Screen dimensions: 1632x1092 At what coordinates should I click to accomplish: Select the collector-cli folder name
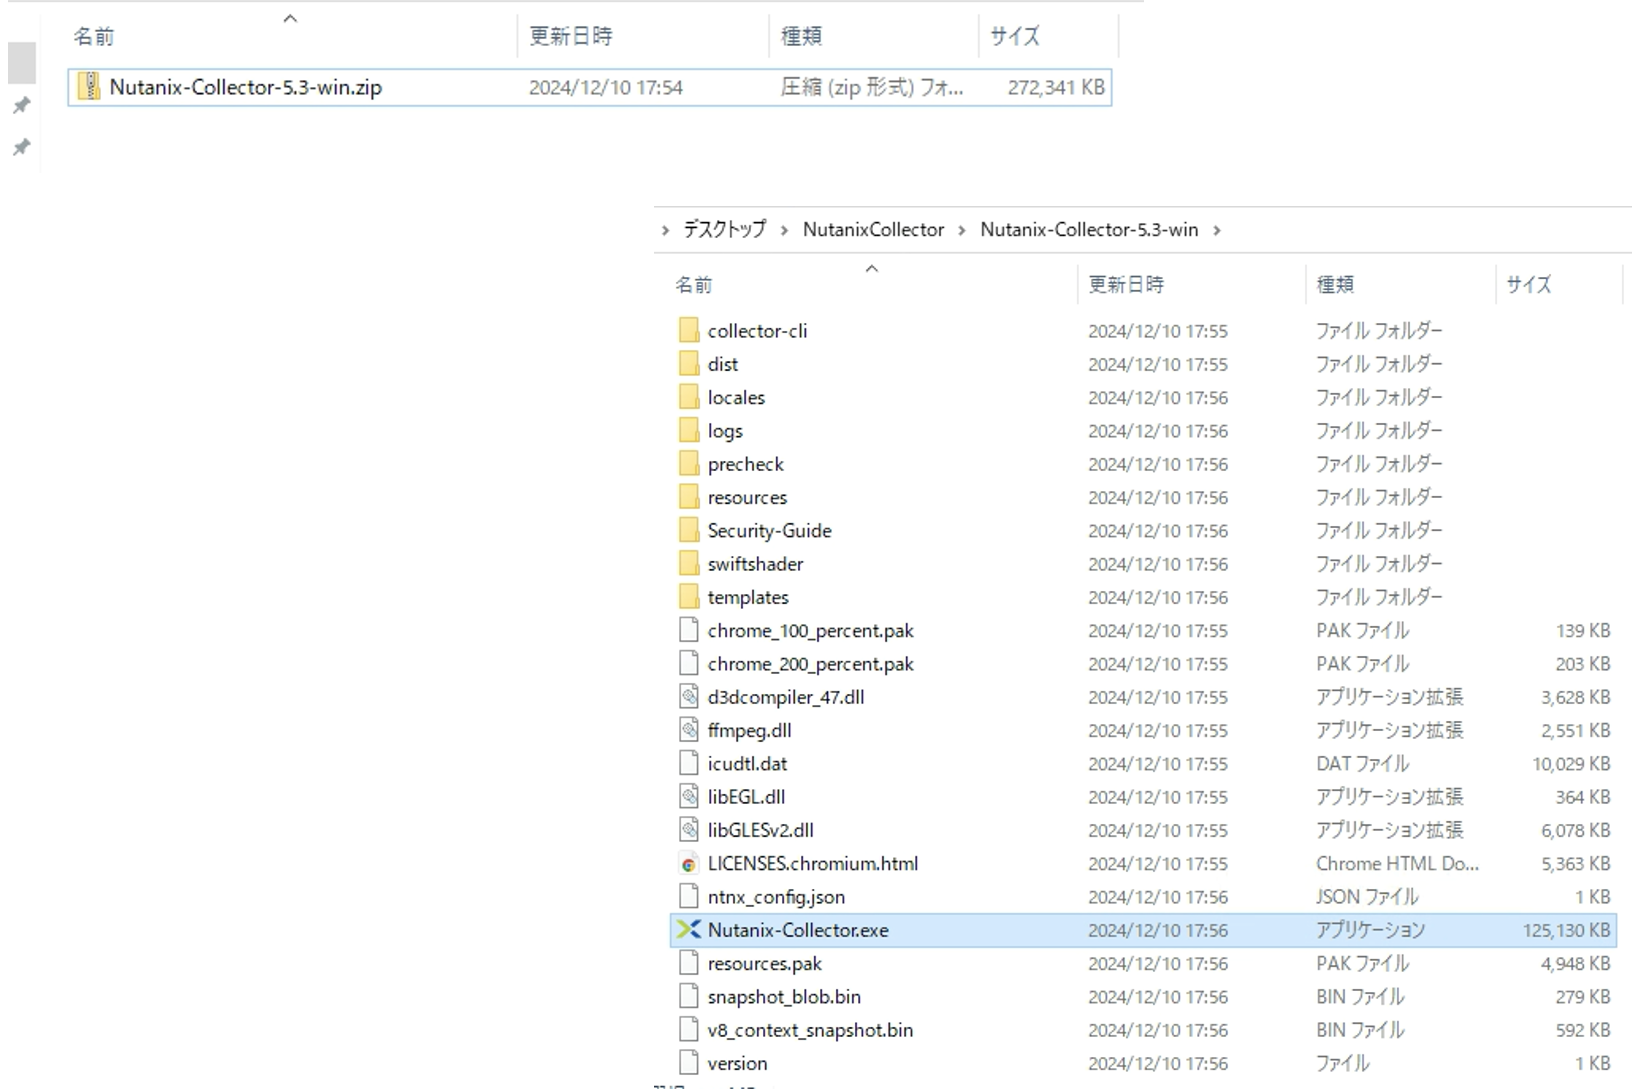coord(757,330)
